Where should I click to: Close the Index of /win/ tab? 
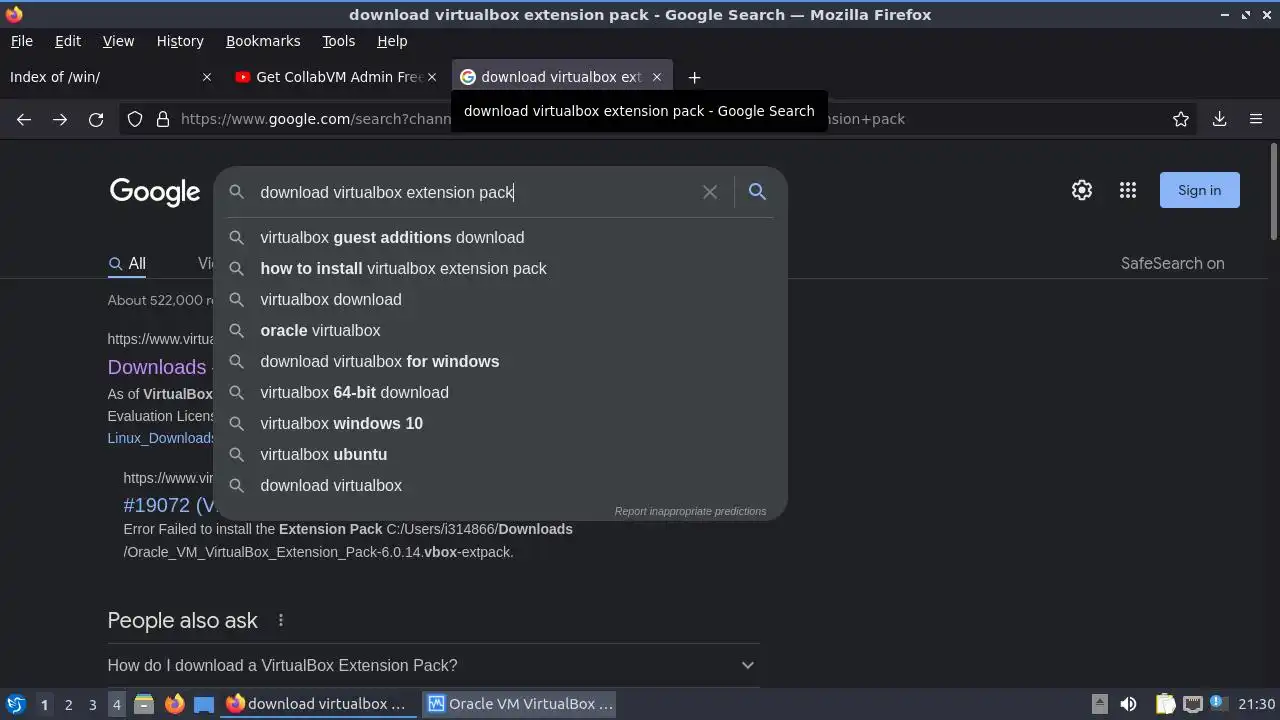207,77
